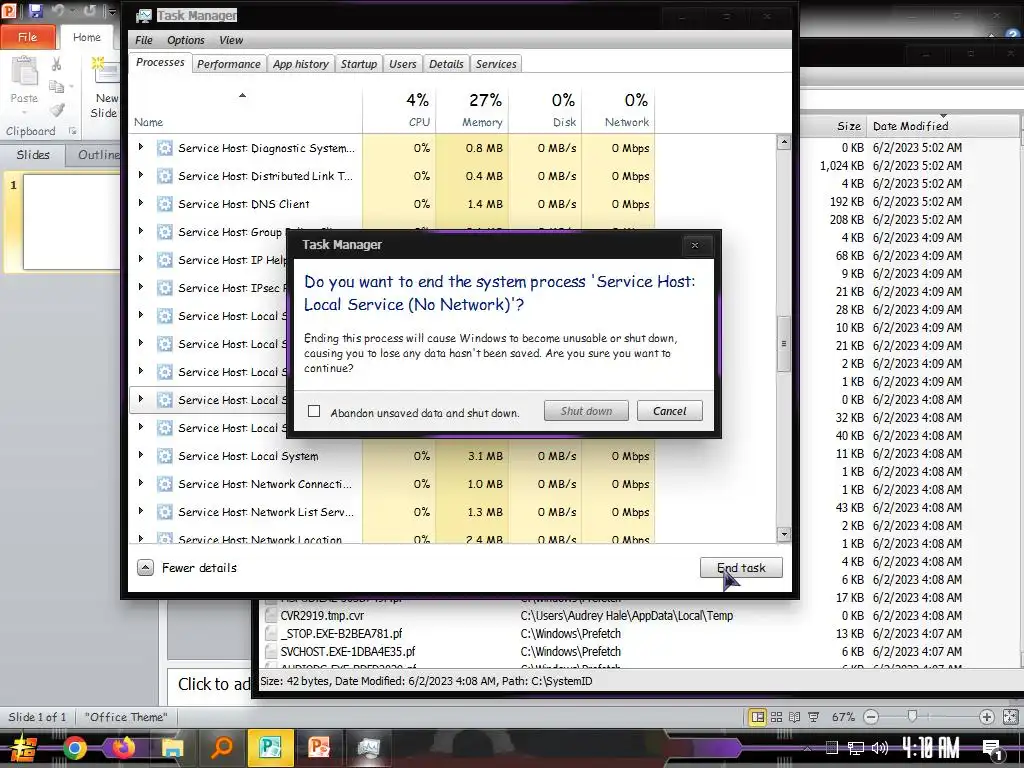Switch to Reading View icon in status bar
The height and width of the screenshot is (768, 1024).
794,717
